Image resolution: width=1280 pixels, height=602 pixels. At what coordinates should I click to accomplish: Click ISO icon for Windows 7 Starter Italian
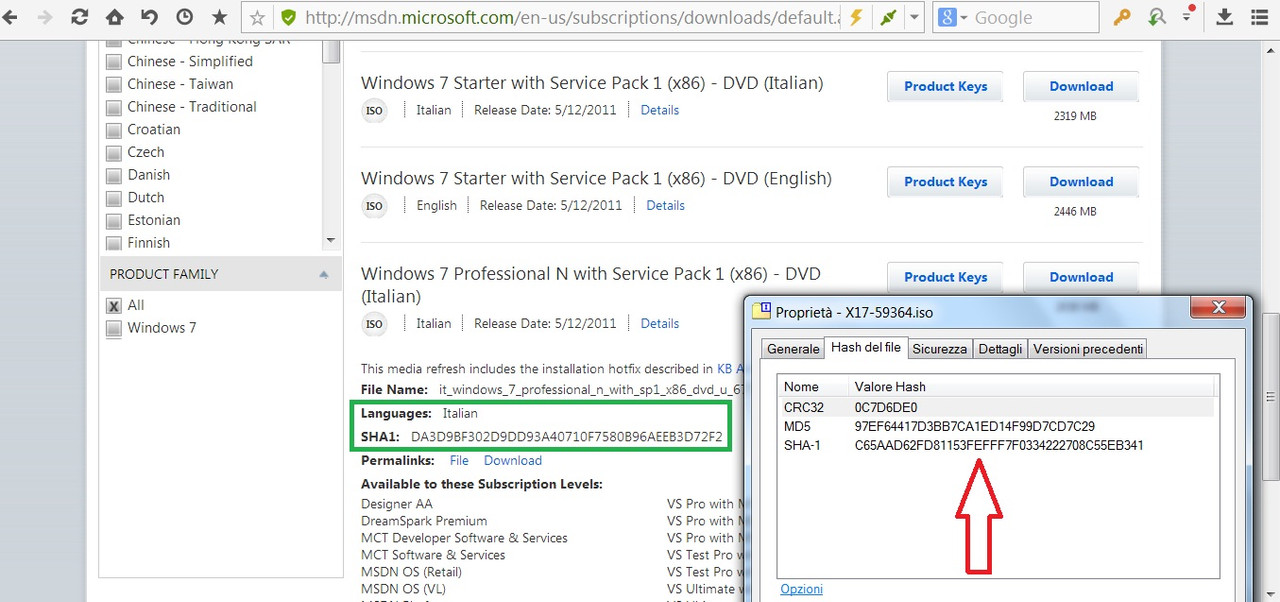pyautogui.click(x=374, y=110)
